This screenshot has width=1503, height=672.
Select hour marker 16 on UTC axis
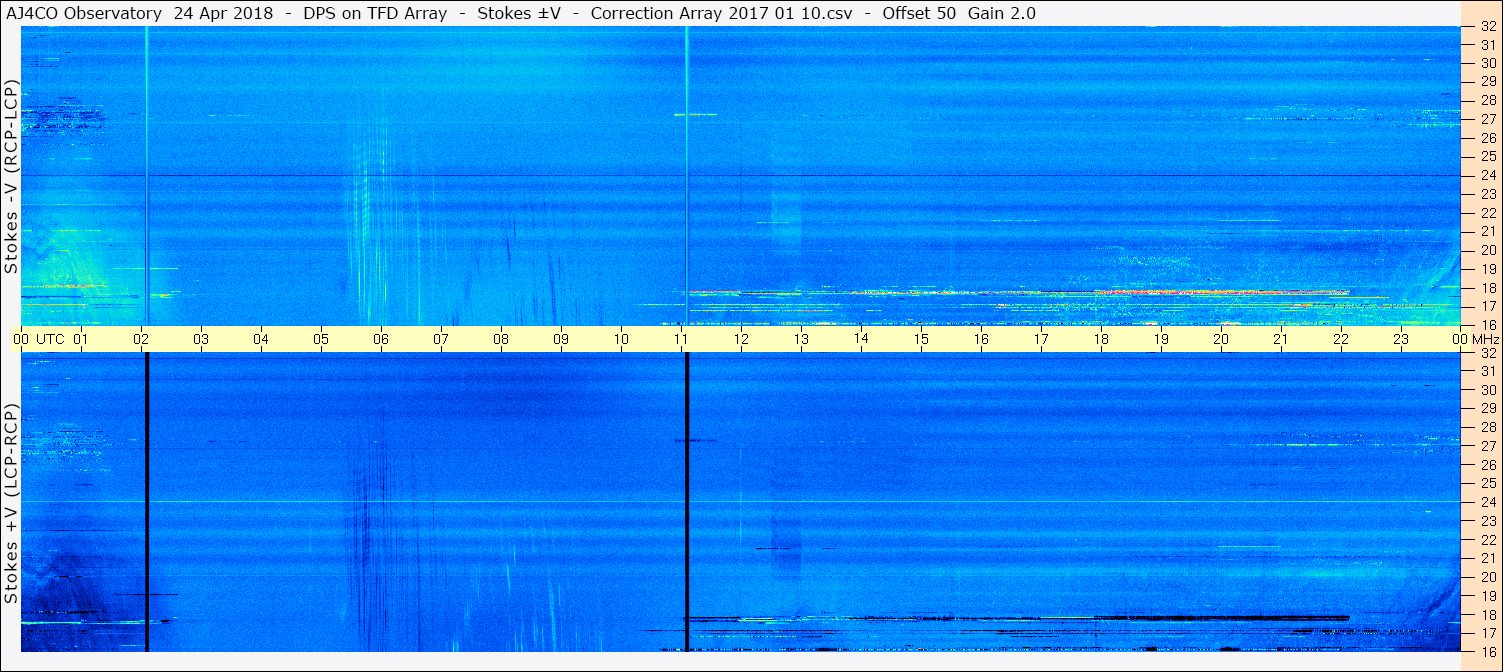(981, 339)
